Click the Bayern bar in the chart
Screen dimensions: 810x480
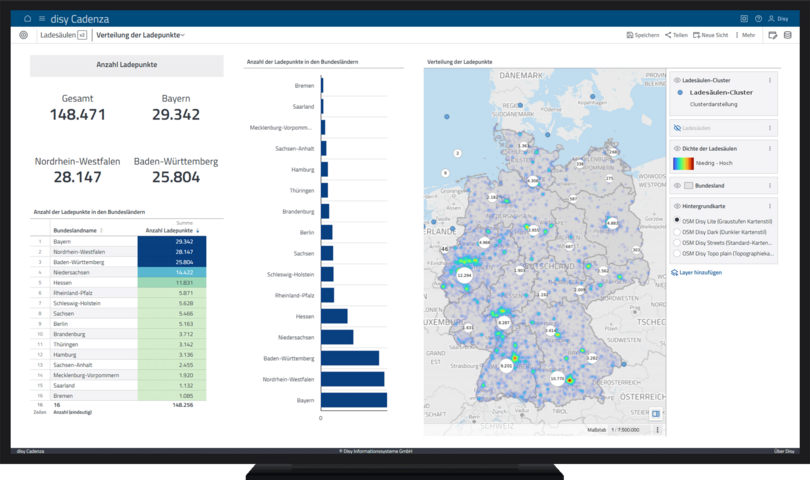point(354,400)
